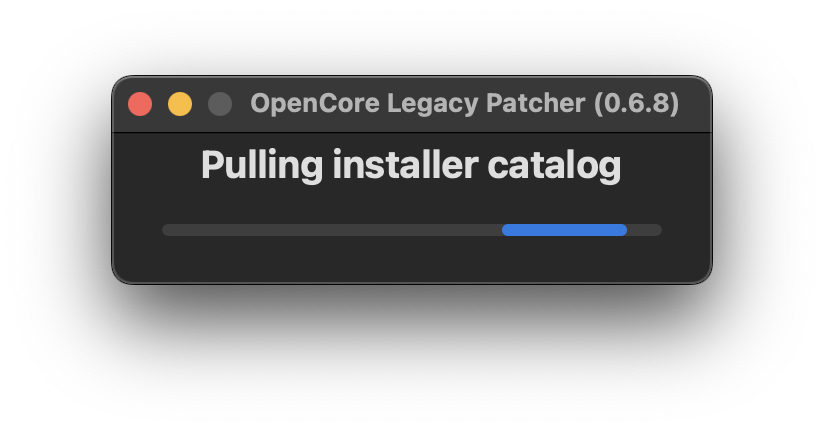
Task: Close the OpenCore Legacy Patcher window
Action: coord(140,104)
